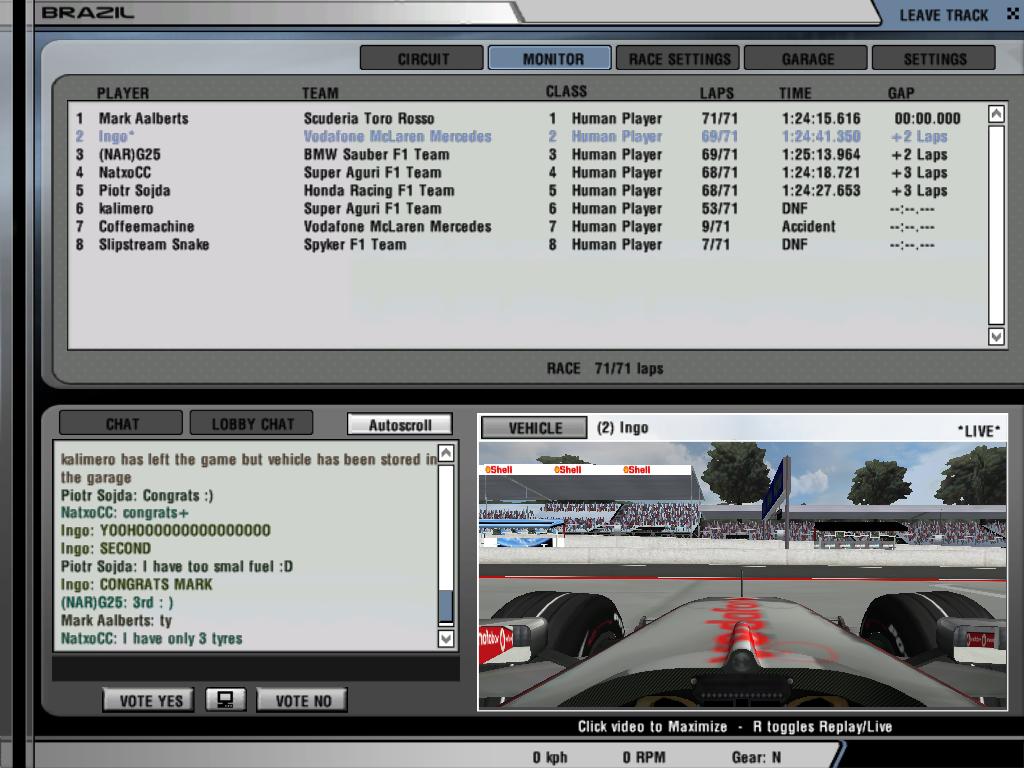The height and width of the screenshot is (768, 1024).
Task: Toggle Autoscroll in chat panel
Action: tap(400, 424)
